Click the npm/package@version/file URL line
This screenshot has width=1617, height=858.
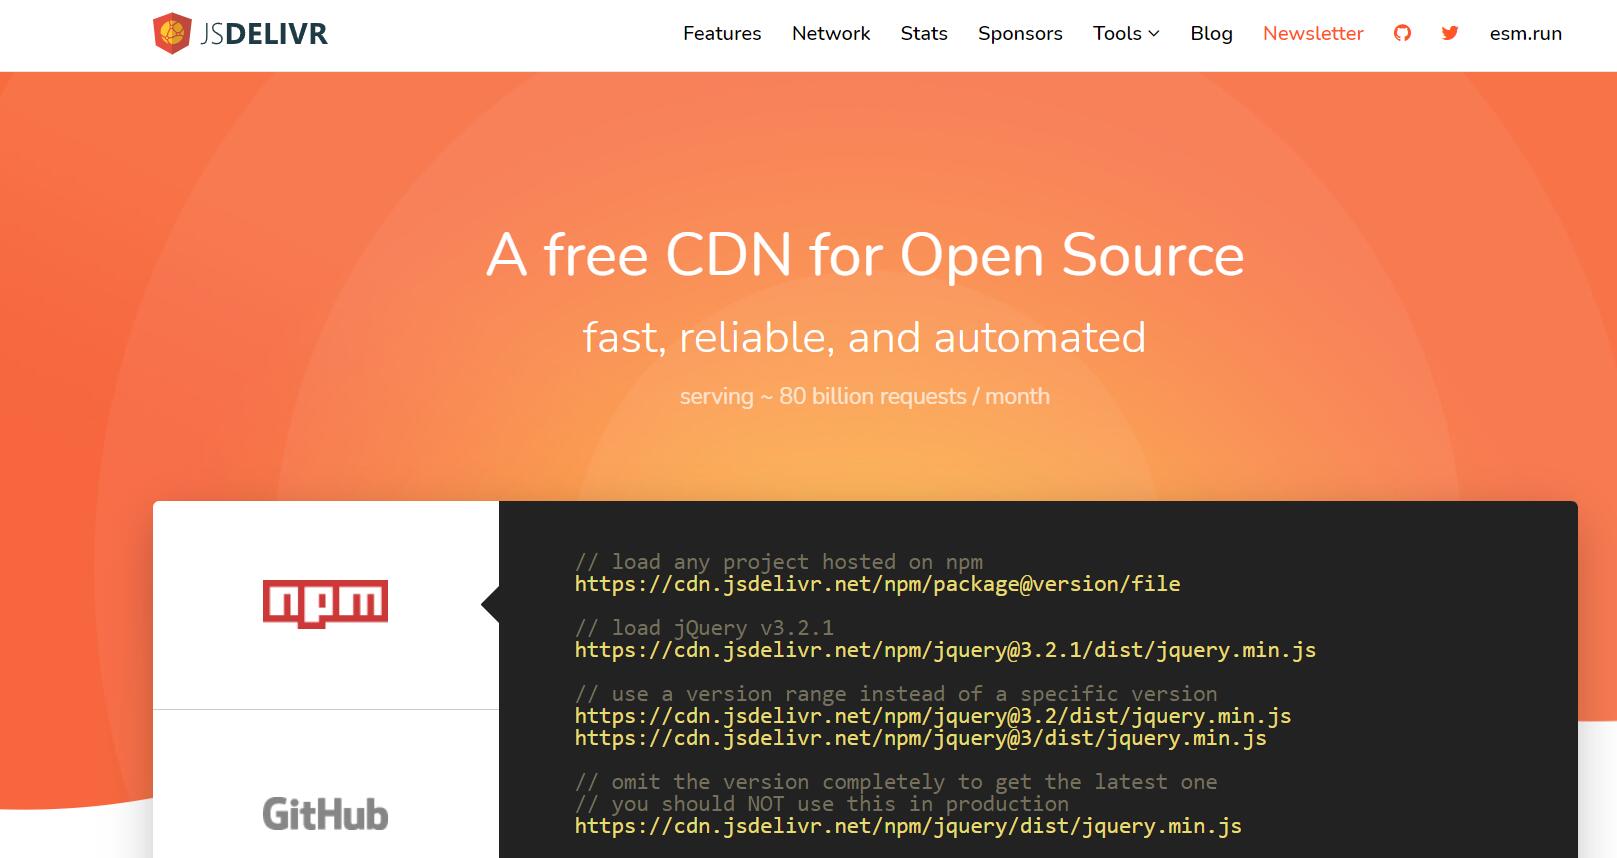point(877,584)
